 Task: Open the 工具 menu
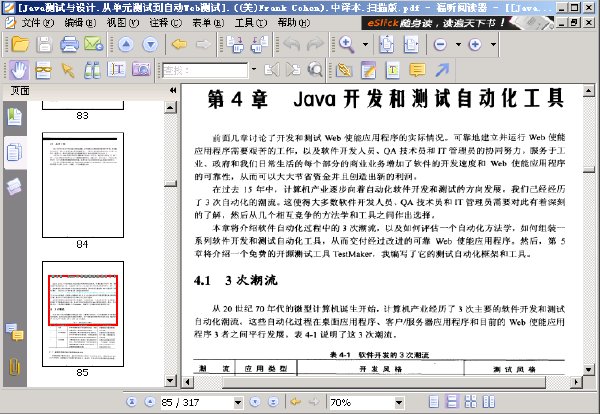tap(251, 23)
